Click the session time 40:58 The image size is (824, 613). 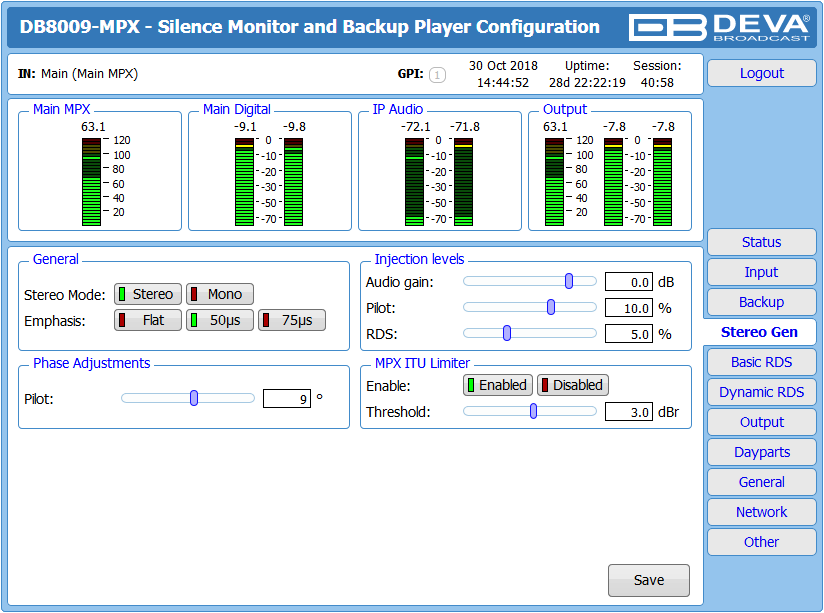657,83
